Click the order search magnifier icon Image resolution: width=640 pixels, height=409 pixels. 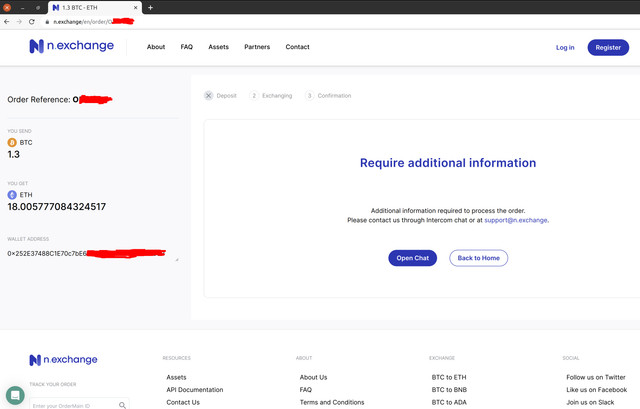(122, 405)
